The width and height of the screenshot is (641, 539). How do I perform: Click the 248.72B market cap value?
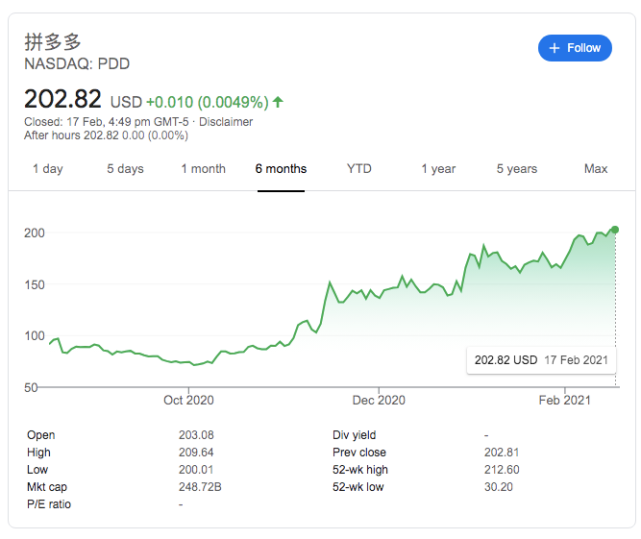pos(201,487)
